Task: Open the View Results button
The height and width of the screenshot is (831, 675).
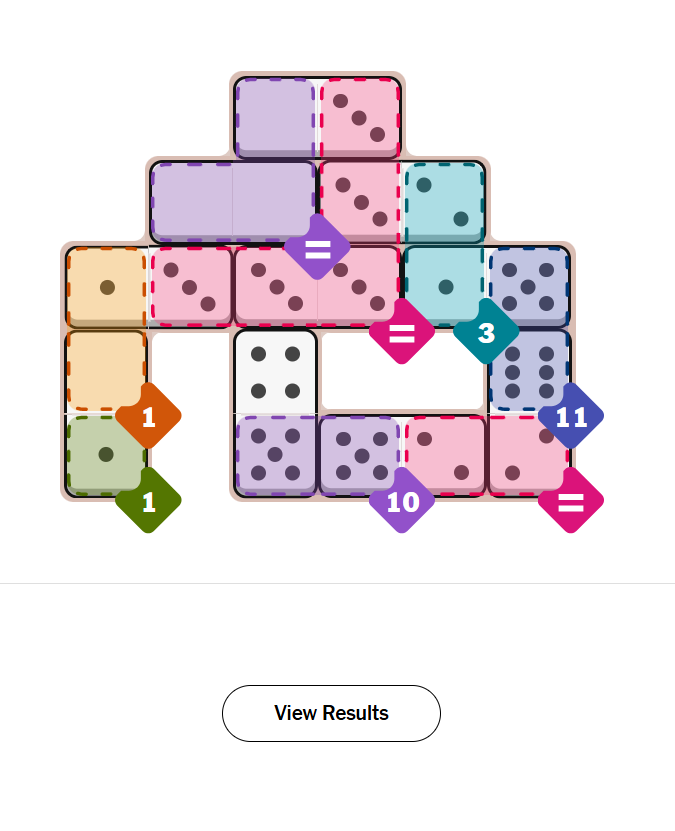Action: tap(331, 713)
